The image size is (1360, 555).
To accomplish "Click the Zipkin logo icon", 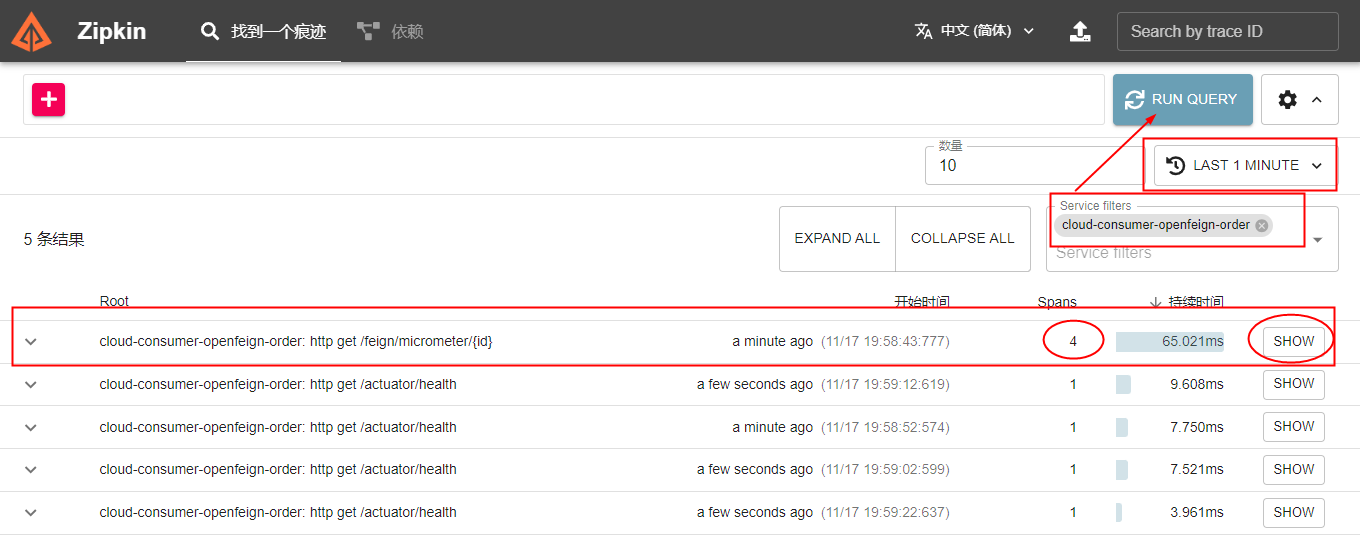I will pos(32,31).
